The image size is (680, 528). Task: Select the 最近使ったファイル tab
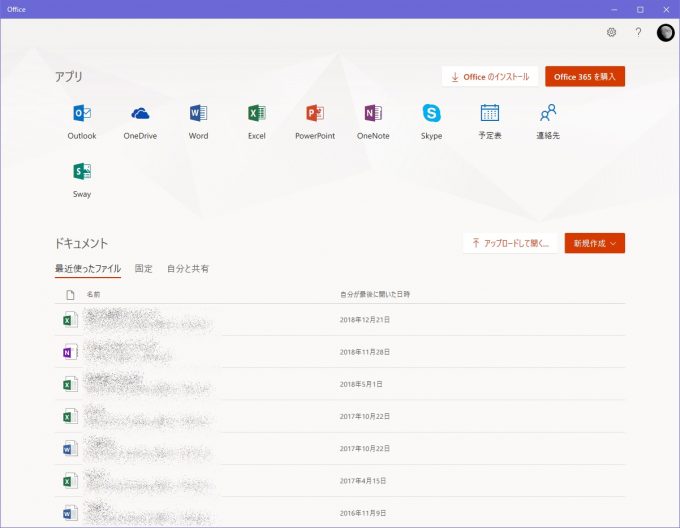88,269
